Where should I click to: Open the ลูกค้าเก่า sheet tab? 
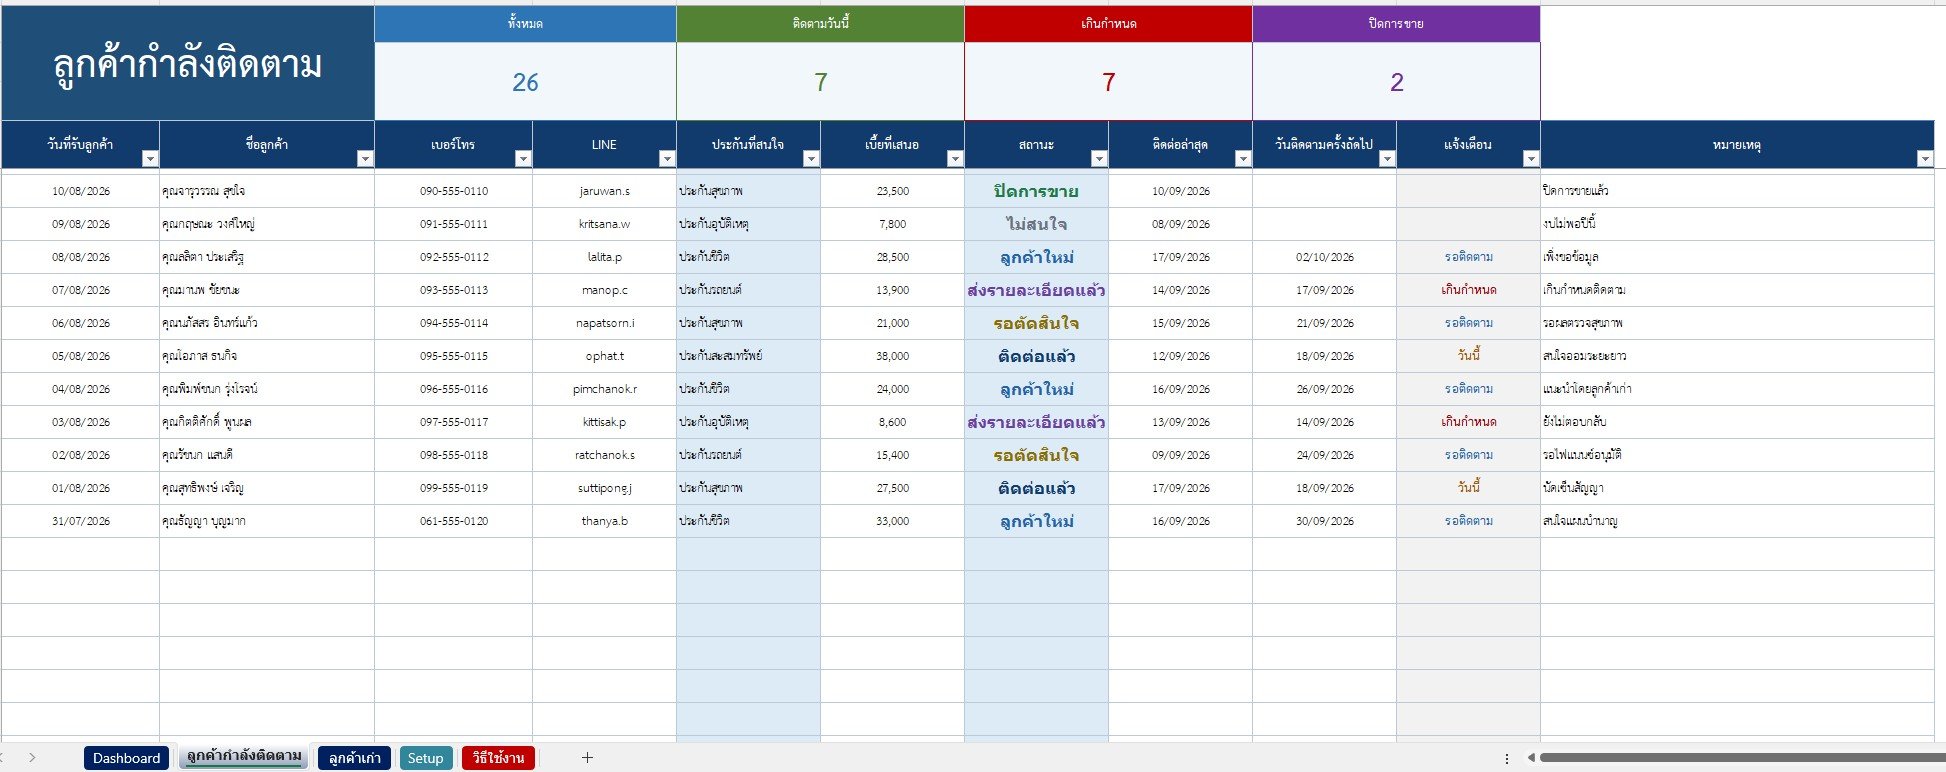click(x=354, y=758)
